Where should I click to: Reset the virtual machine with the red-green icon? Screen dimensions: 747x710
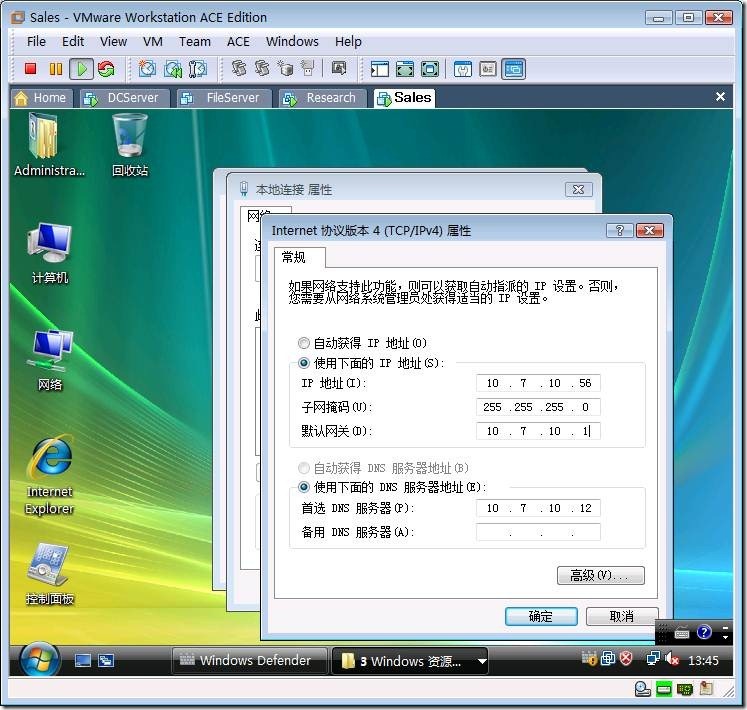(x=106, y=69)
